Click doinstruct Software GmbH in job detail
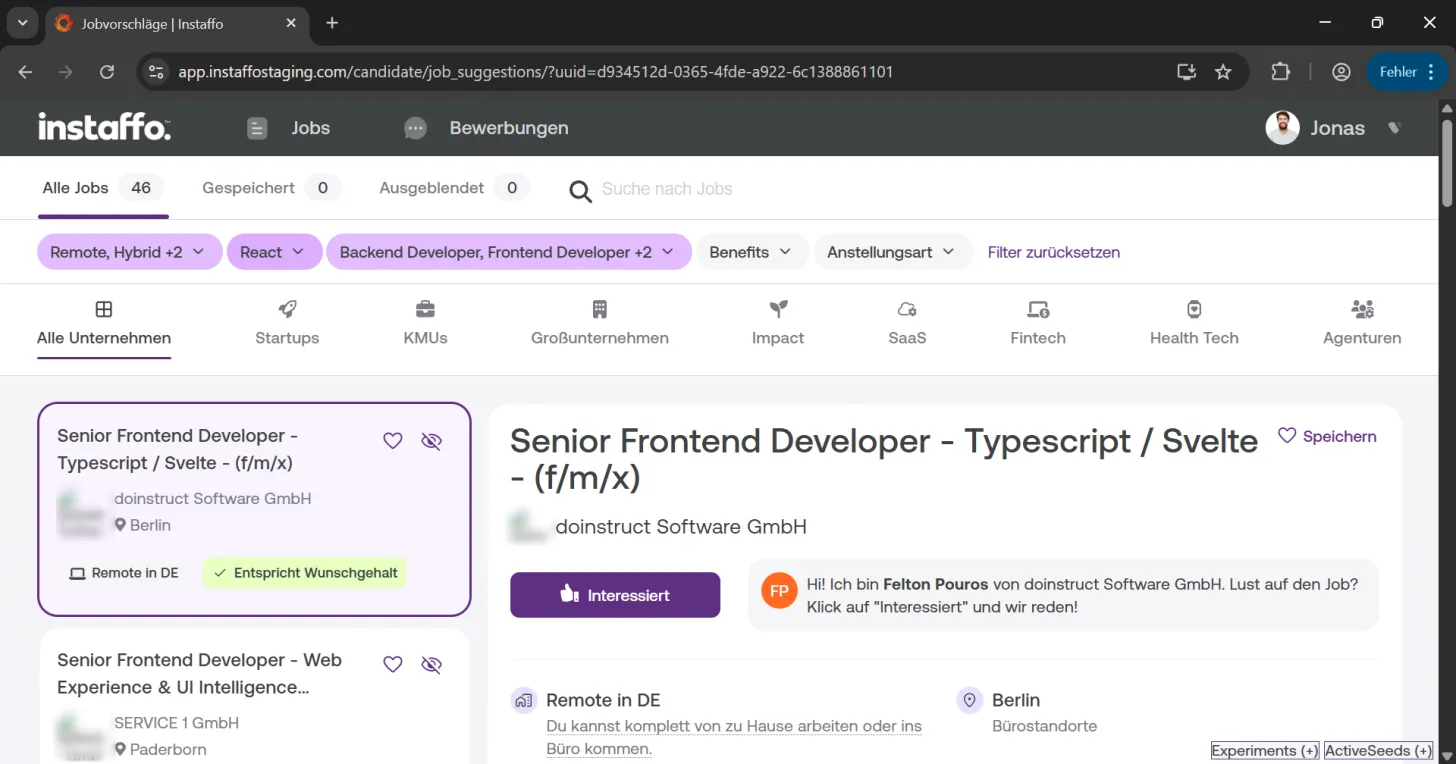1456x764 pixels. coord(680,527)
